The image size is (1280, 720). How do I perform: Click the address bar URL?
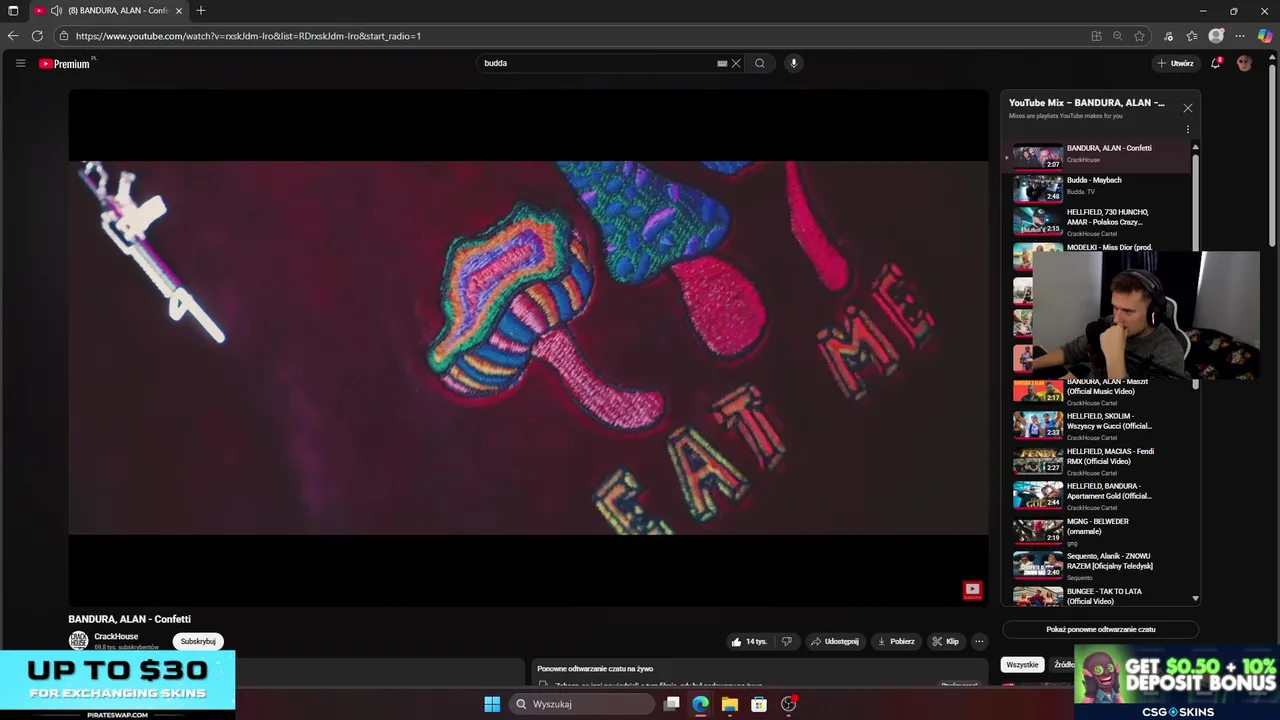coord(248,36)
